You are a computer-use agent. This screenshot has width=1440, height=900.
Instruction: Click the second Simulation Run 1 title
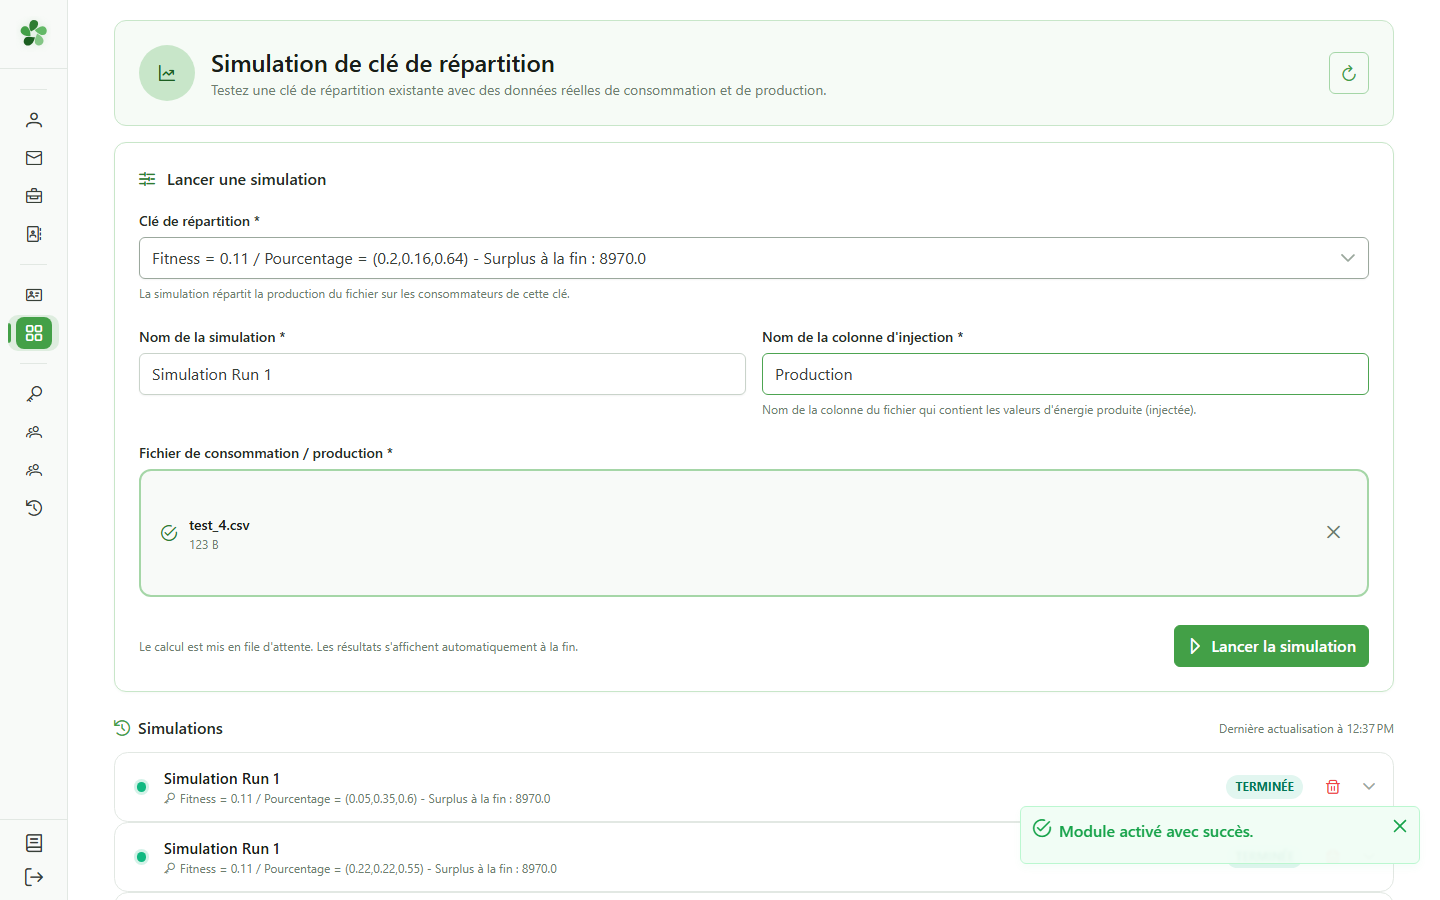222,849
